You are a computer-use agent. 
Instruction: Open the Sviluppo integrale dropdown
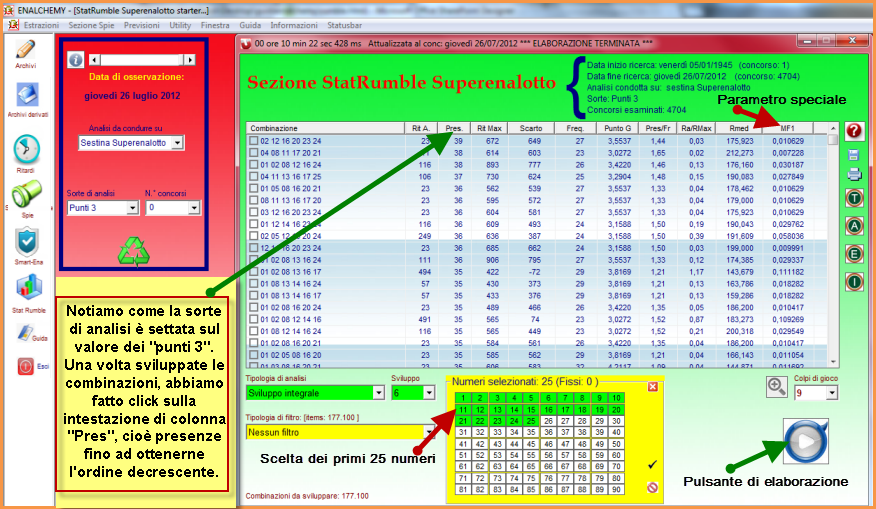click(379, 393)
